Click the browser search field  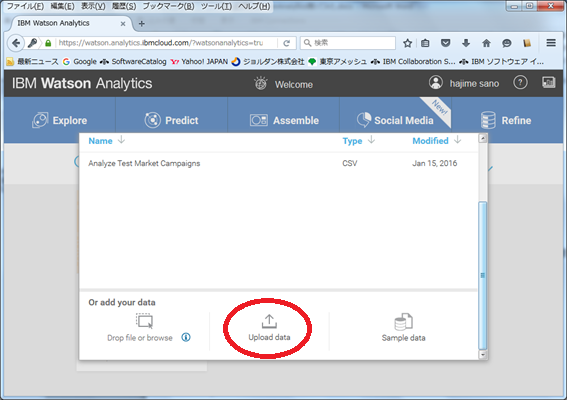coord(348,43)
